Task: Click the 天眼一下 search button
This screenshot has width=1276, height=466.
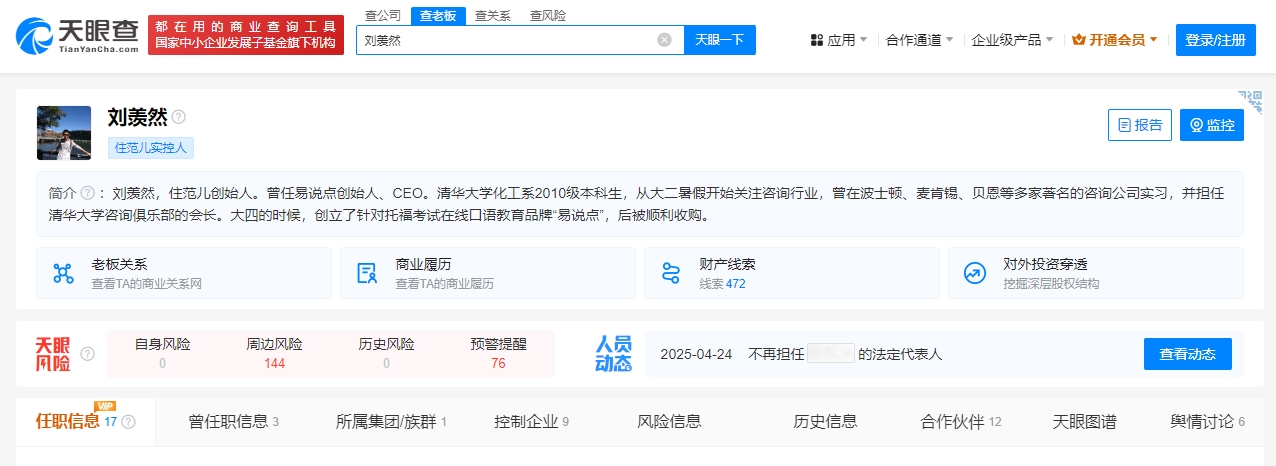Action: [x=720, y=40]
